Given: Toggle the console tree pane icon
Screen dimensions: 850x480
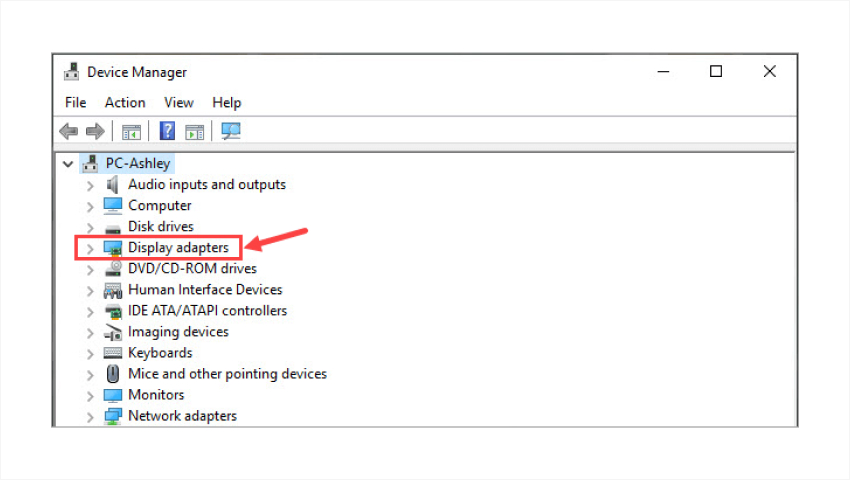Looking at the screenshot, I should pyautogui.click(x=131, y=132).
